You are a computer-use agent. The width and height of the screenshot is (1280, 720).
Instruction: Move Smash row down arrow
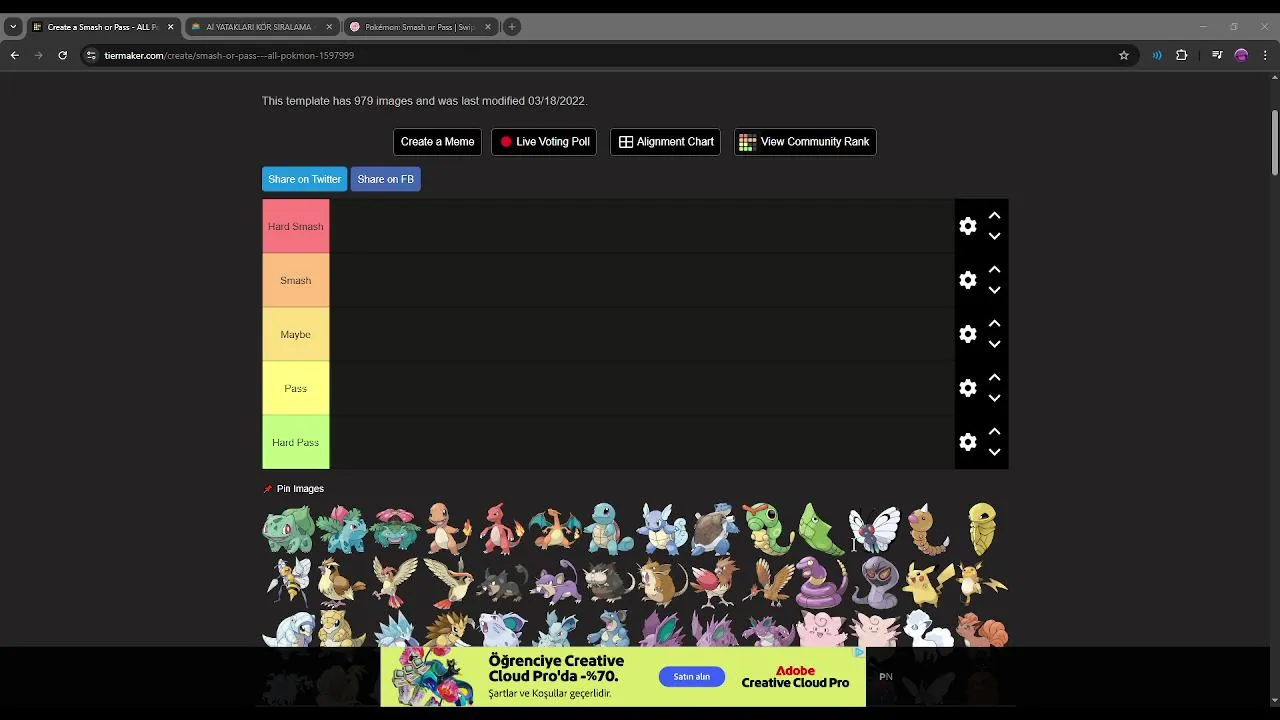pos(994,291)
